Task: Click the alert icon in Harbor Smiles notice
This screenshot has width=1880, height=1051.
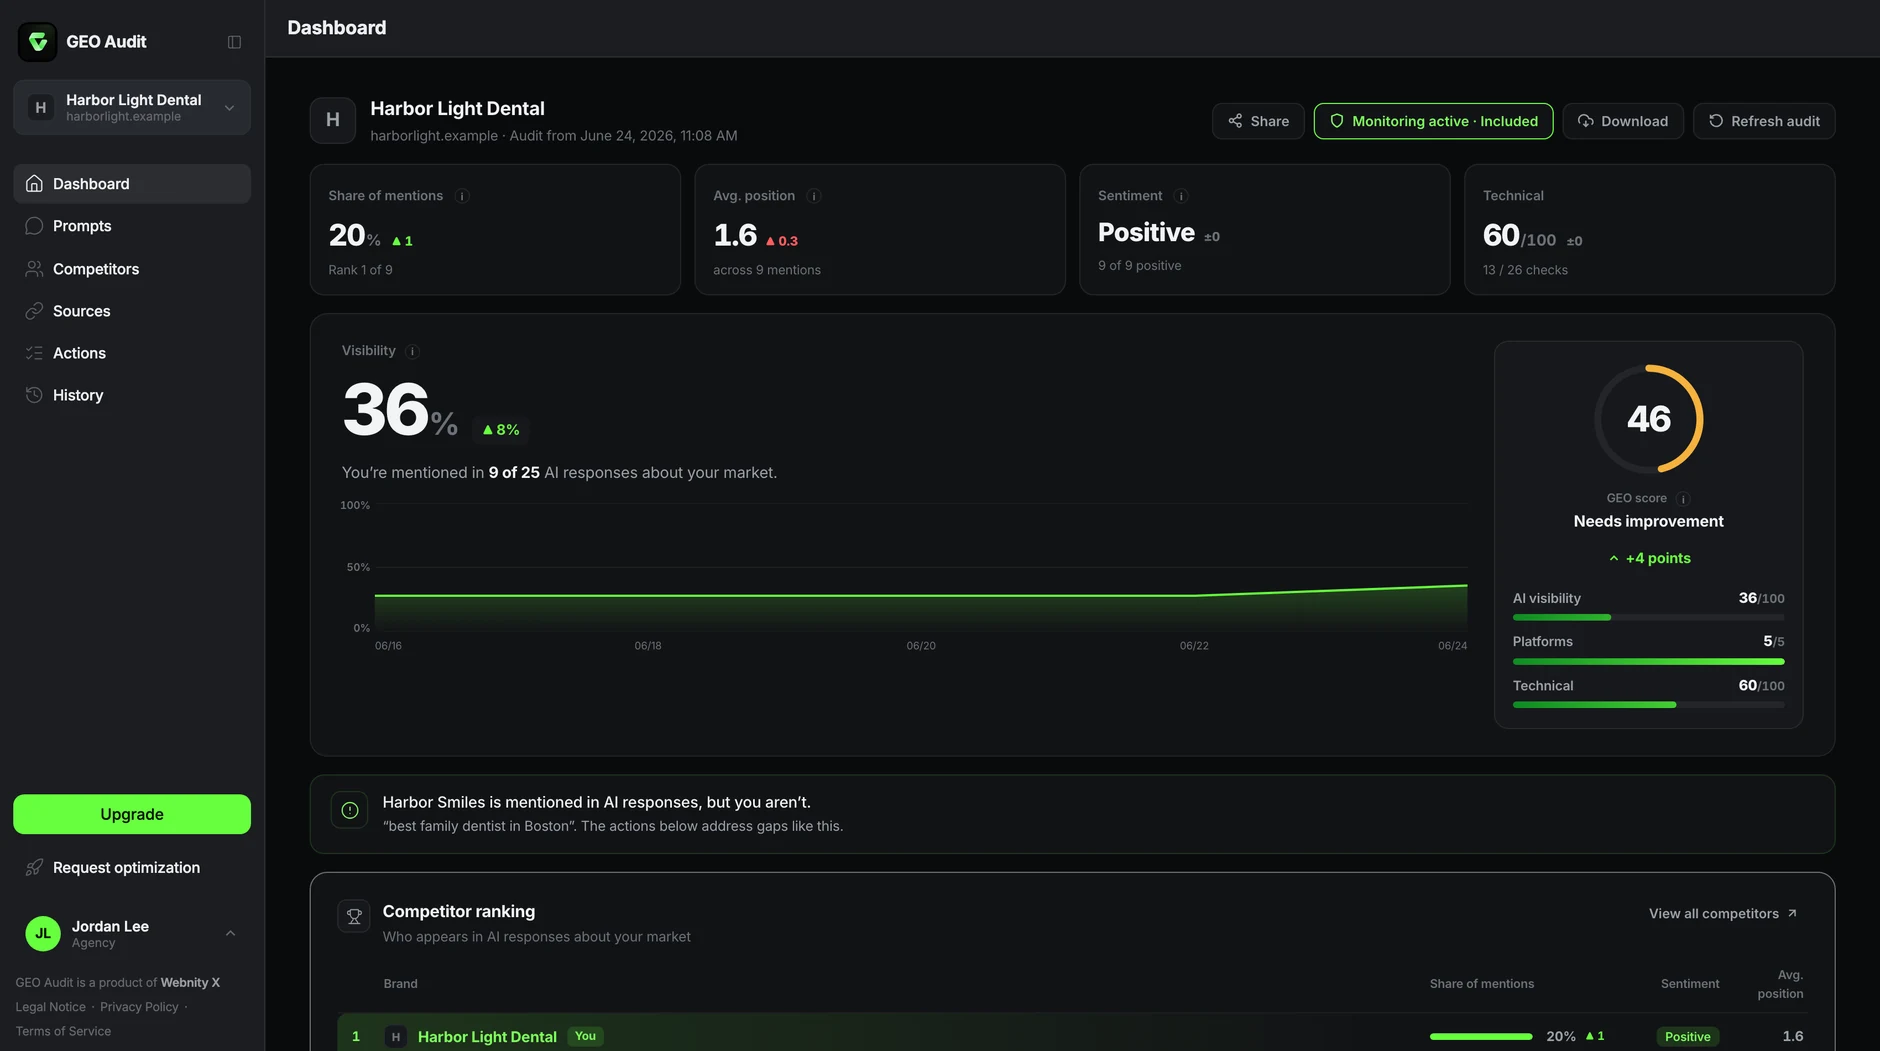Action: click(x=350, y=811)
